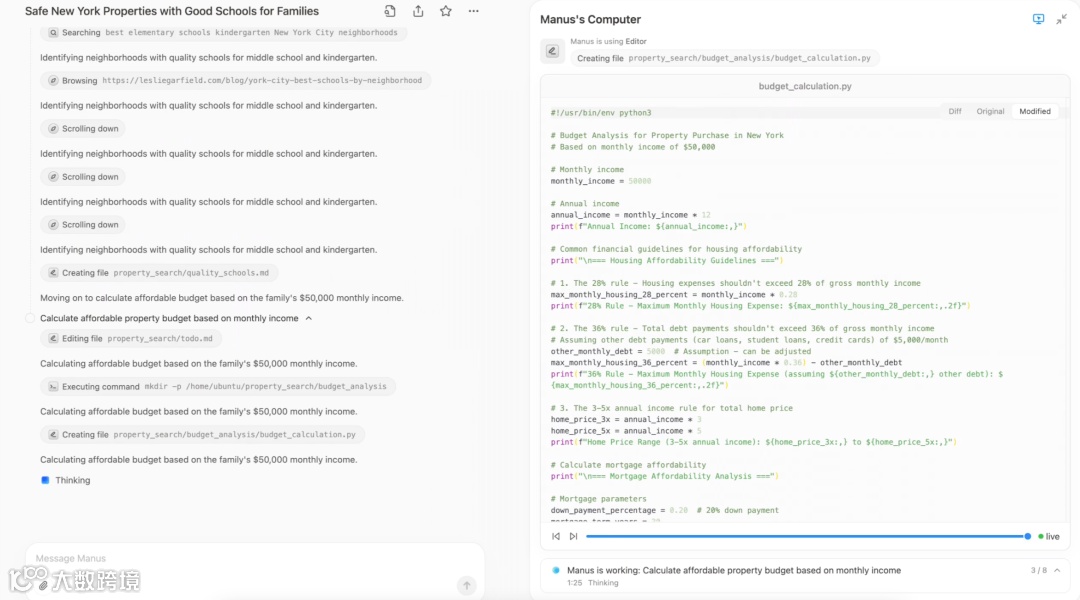Select the Modified view tab
Screen dimensions: 1080x600
(1035, 111)
